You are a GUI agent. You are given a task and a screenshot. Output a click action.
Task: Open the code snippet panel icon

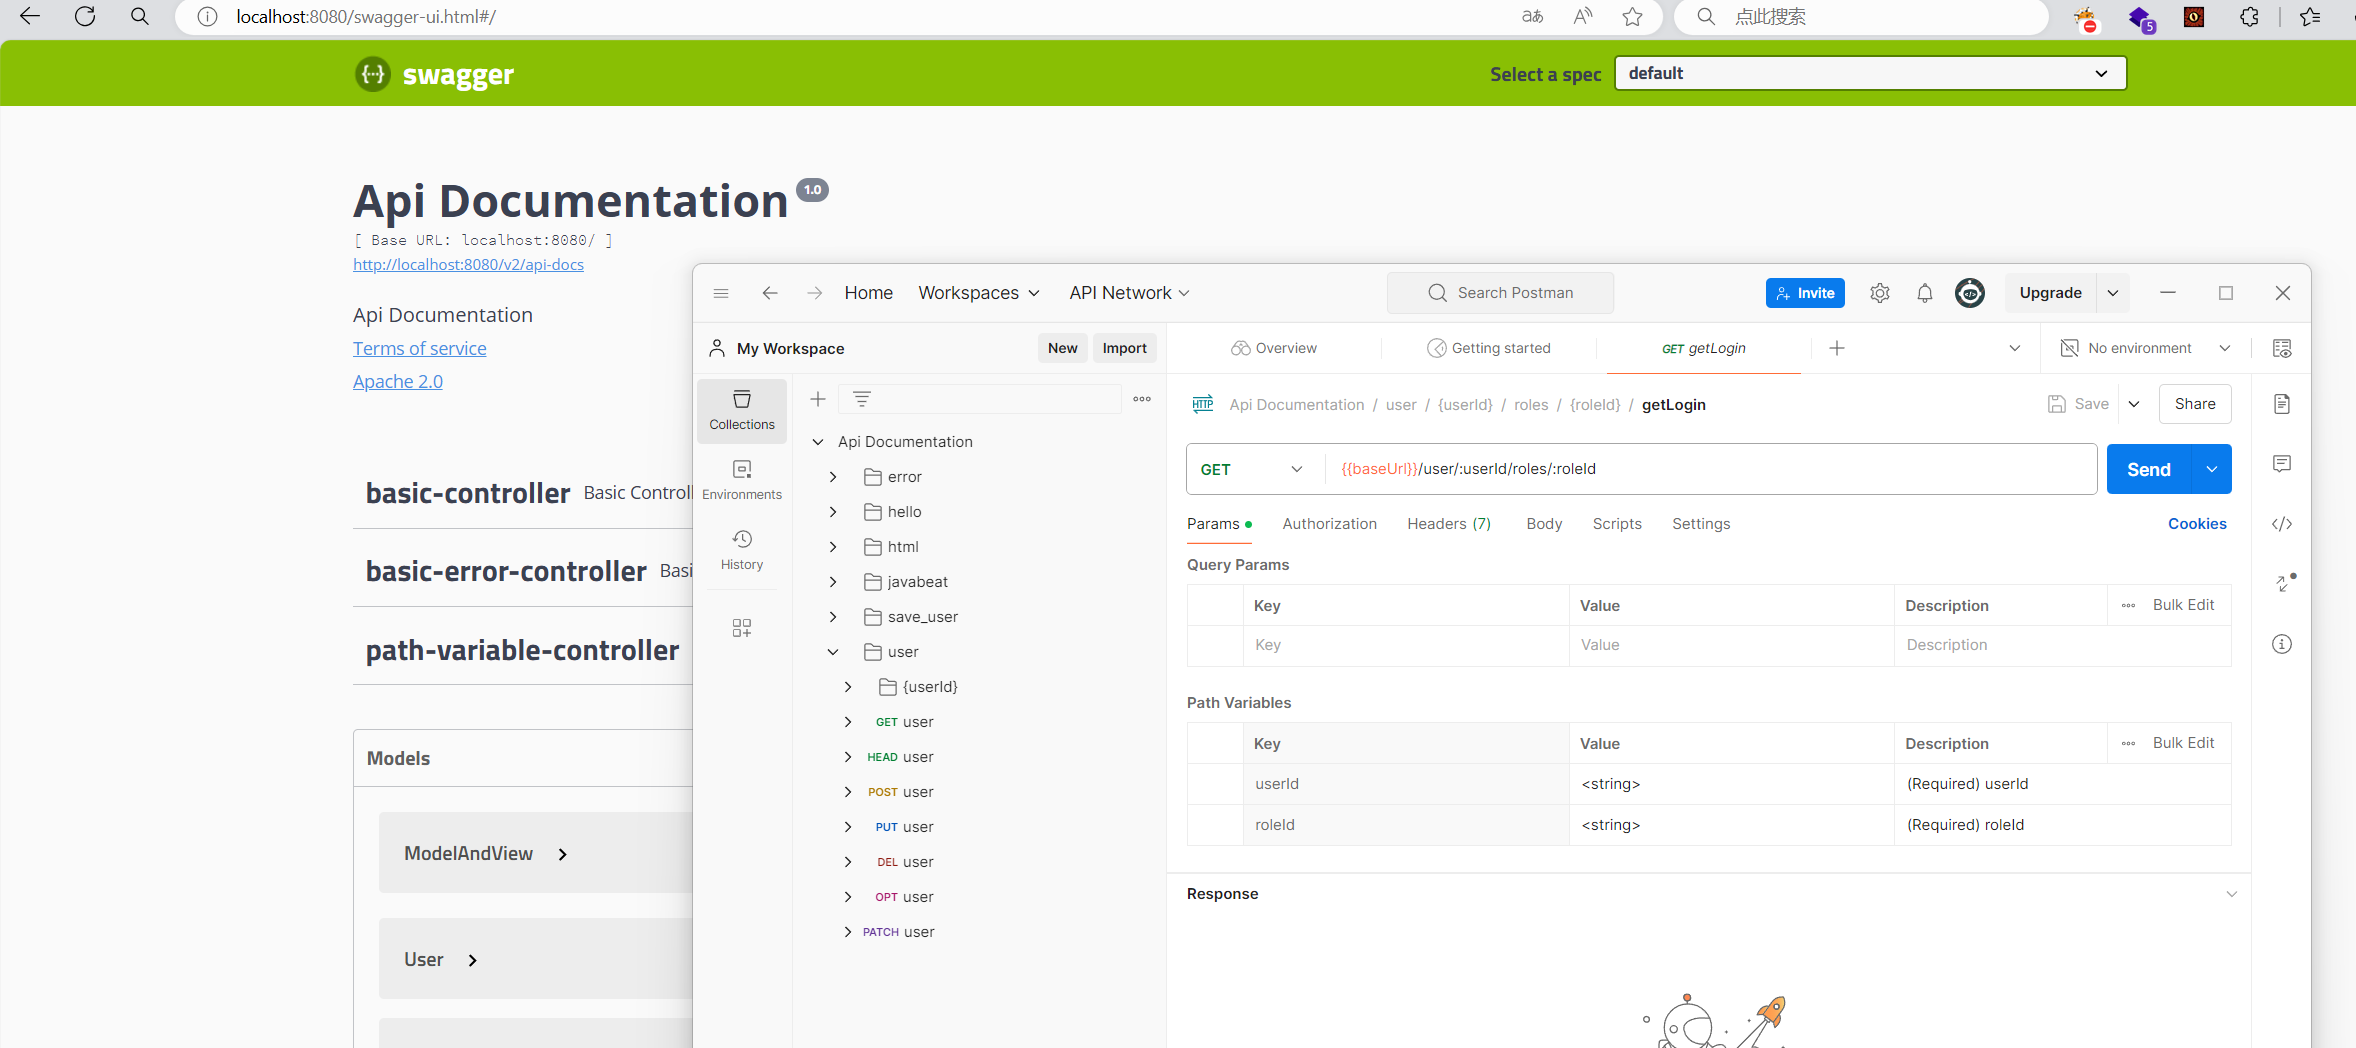pos(2281,524)
